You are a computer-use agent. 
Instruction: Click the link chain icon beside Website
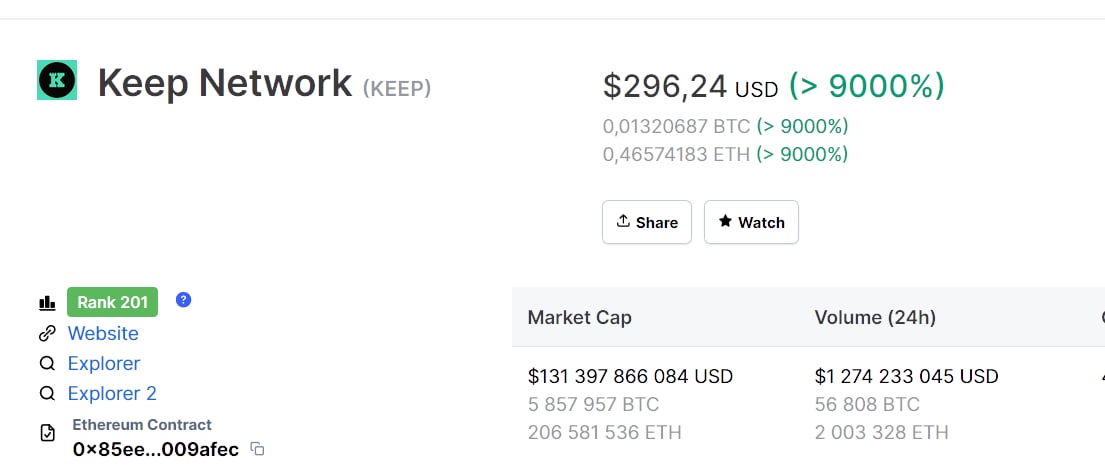(47, 333)
